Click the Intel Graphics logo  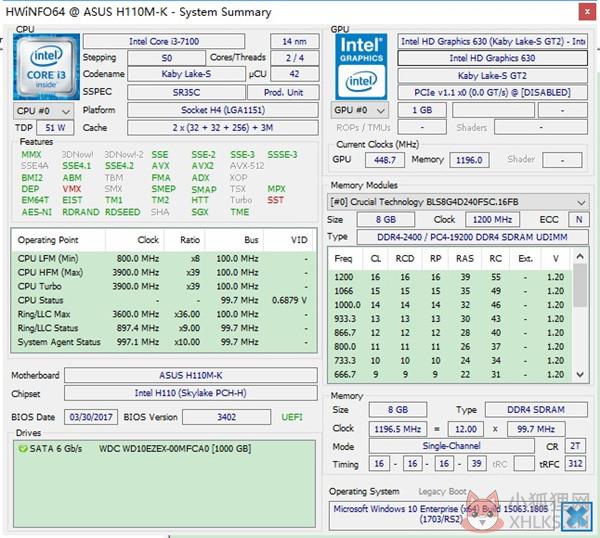[x=361, y=67]
